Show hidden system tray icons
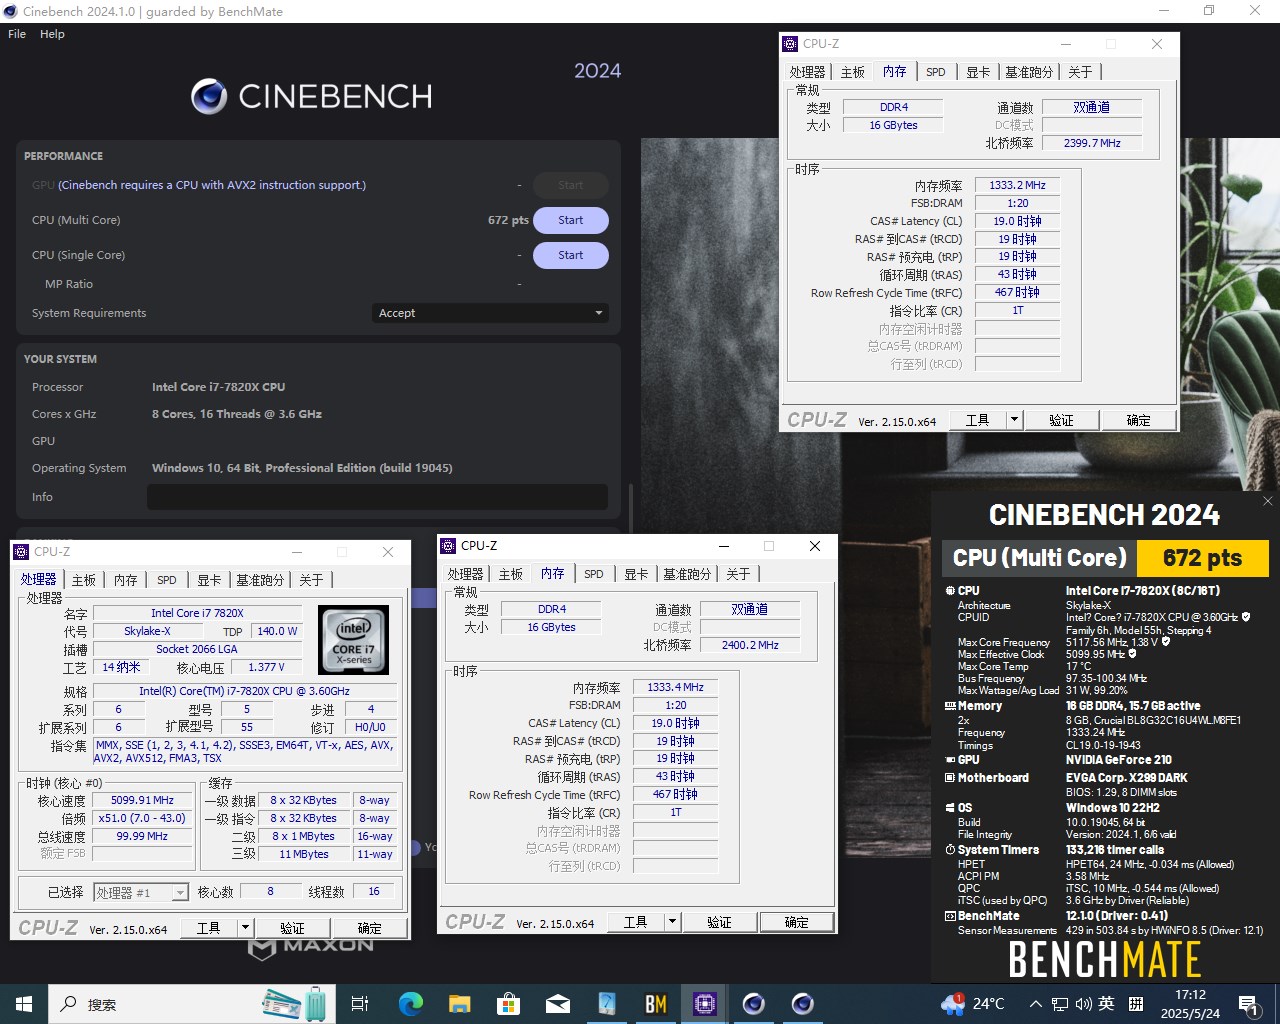Image resolution: width=1280 pixels, height=1024 pixels. (1035, 1004)
